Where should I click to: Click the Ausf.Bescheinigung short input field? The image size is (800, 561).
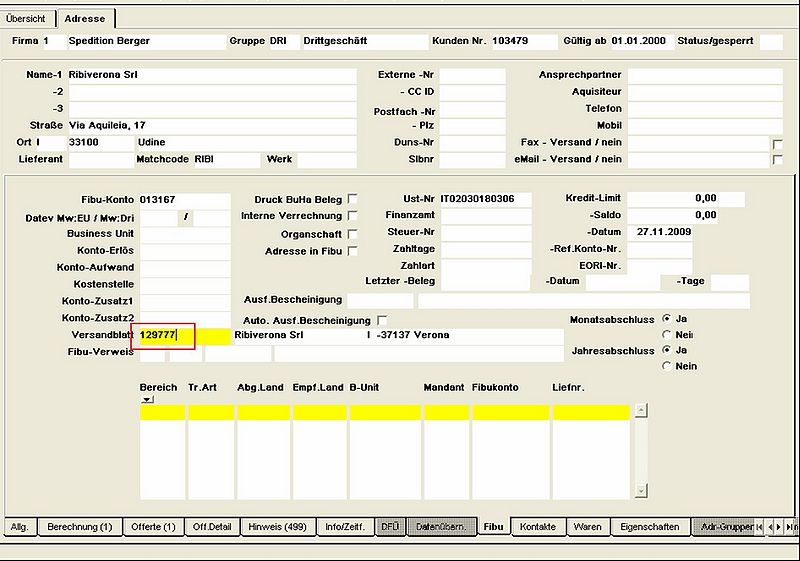380,300
